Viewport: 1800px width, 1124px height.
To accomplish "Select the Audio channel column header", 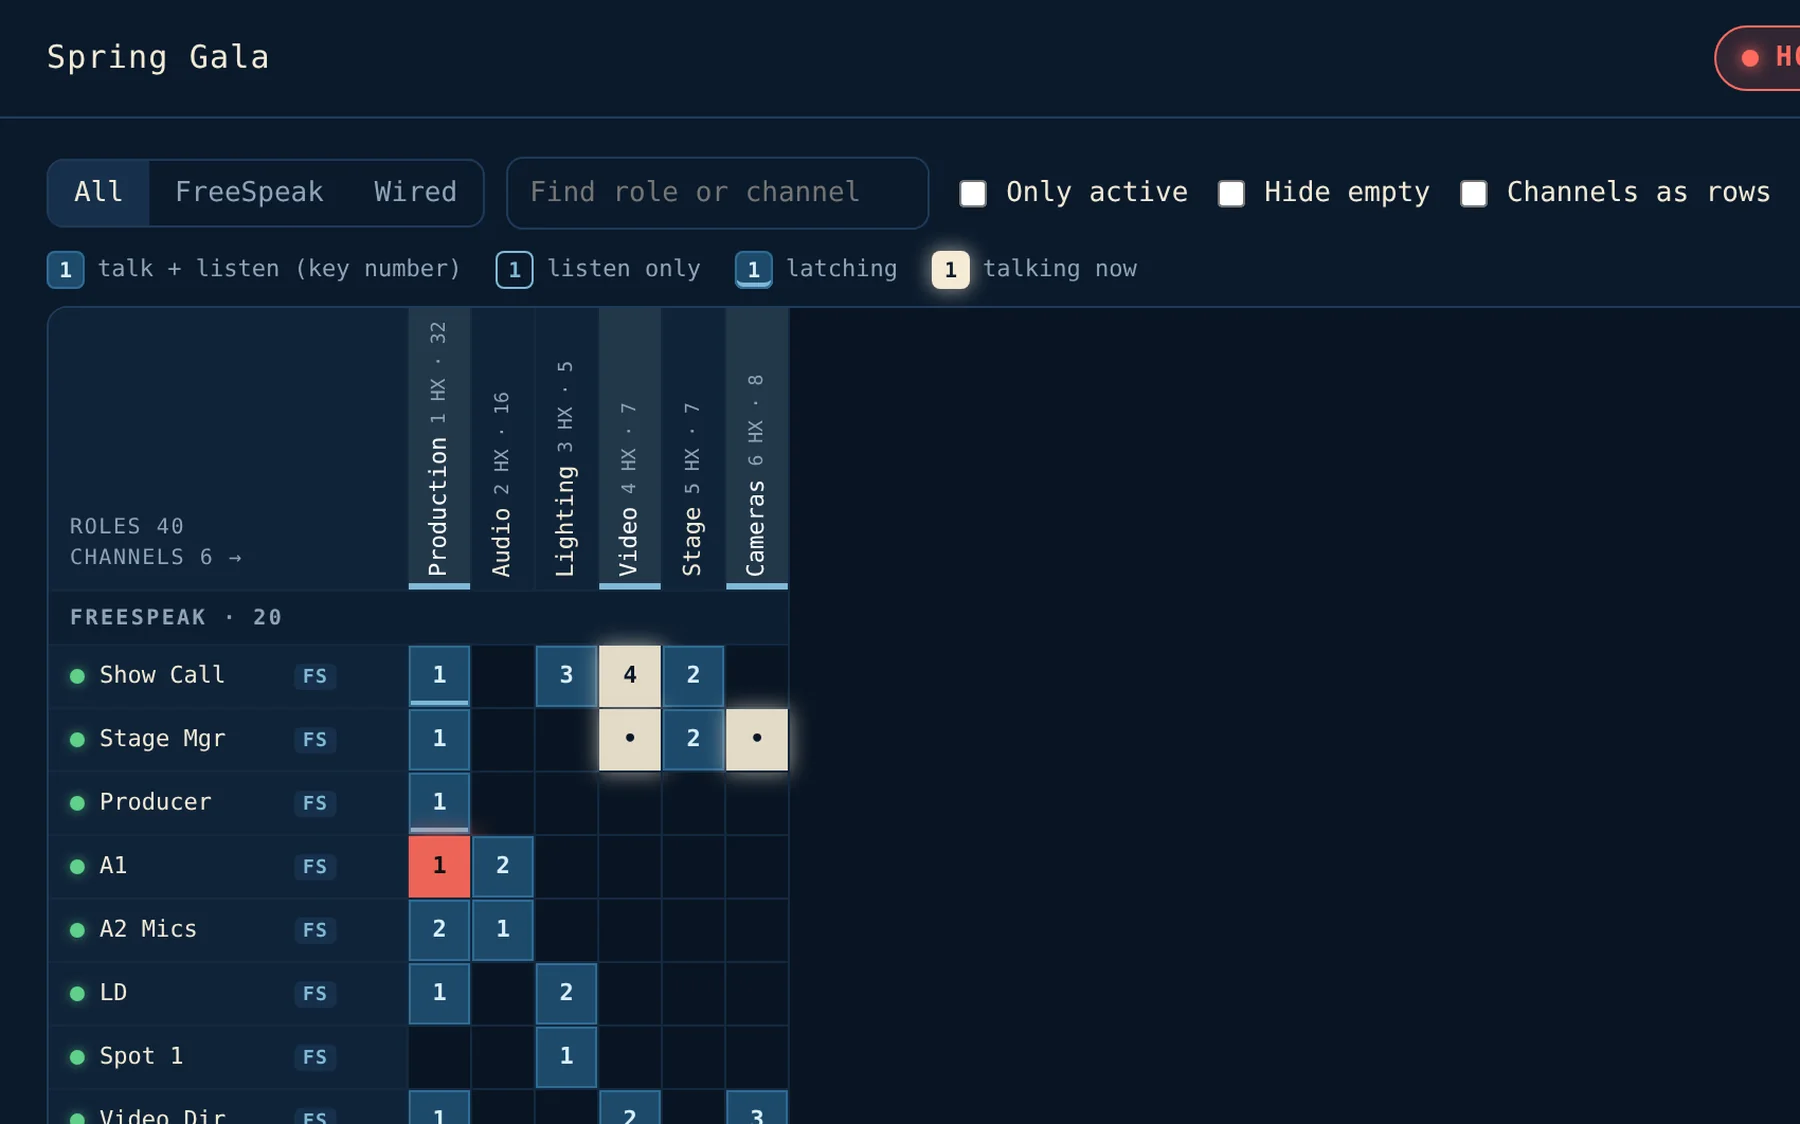I will click(x=502, y=449).
